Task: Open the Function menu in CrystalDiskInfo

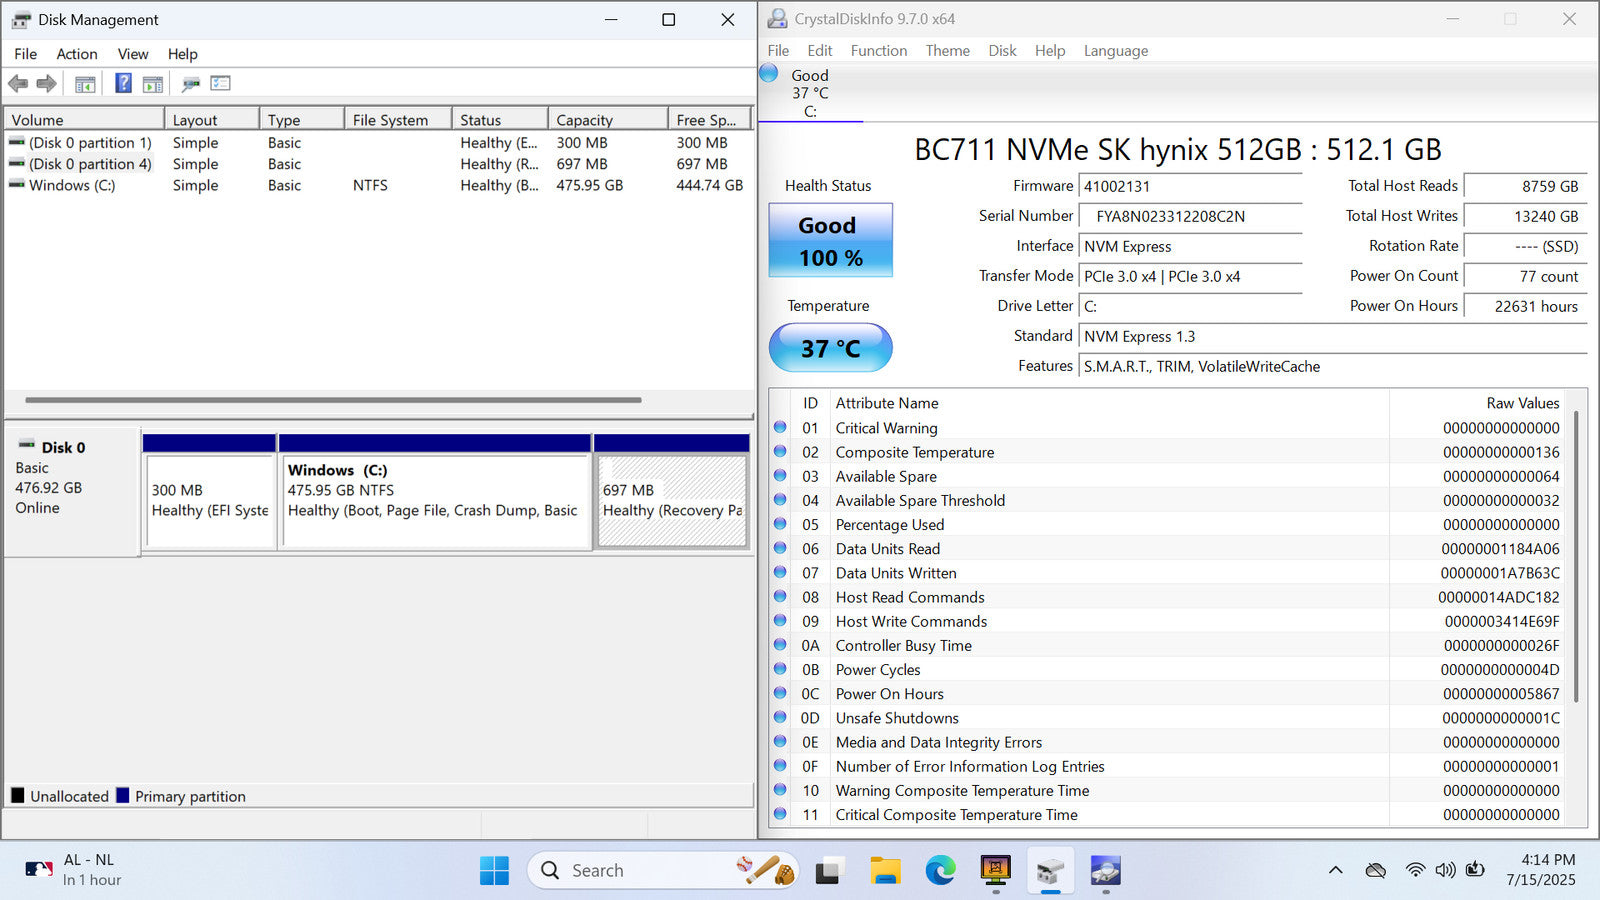Action: point(878,51)
